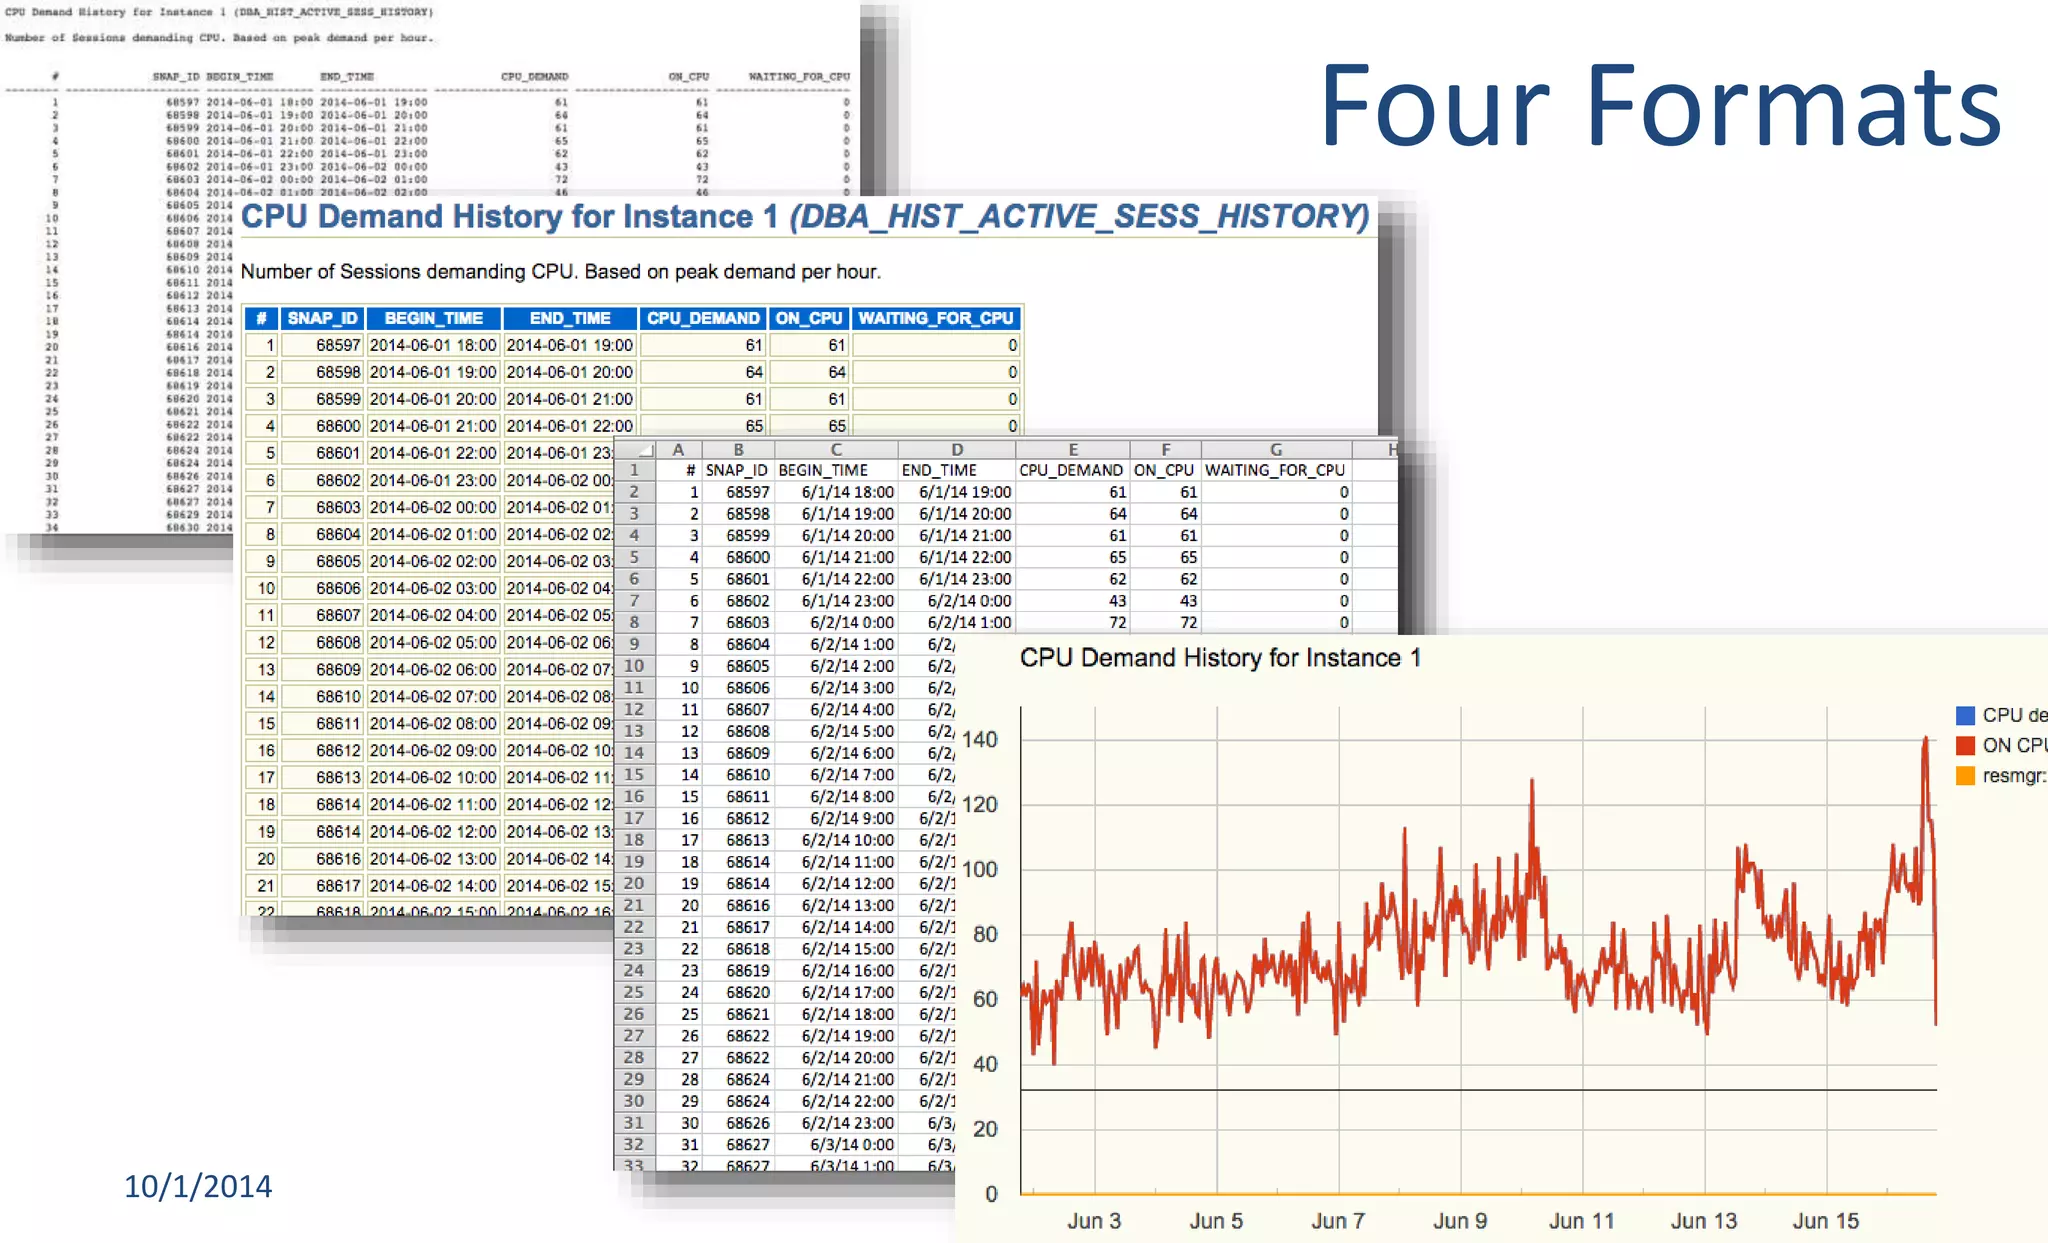Click the blue CPU demand legend swatch
This screenshot has width=2048, height=1243.
1965,716
